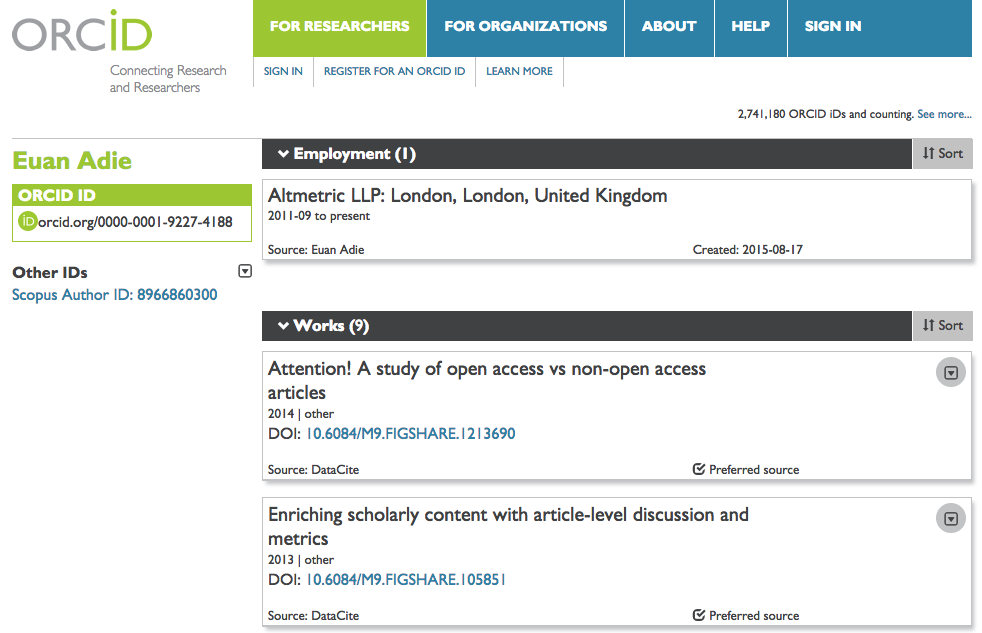
Task: Click the ORCID logo
Action: click(82, 31)
